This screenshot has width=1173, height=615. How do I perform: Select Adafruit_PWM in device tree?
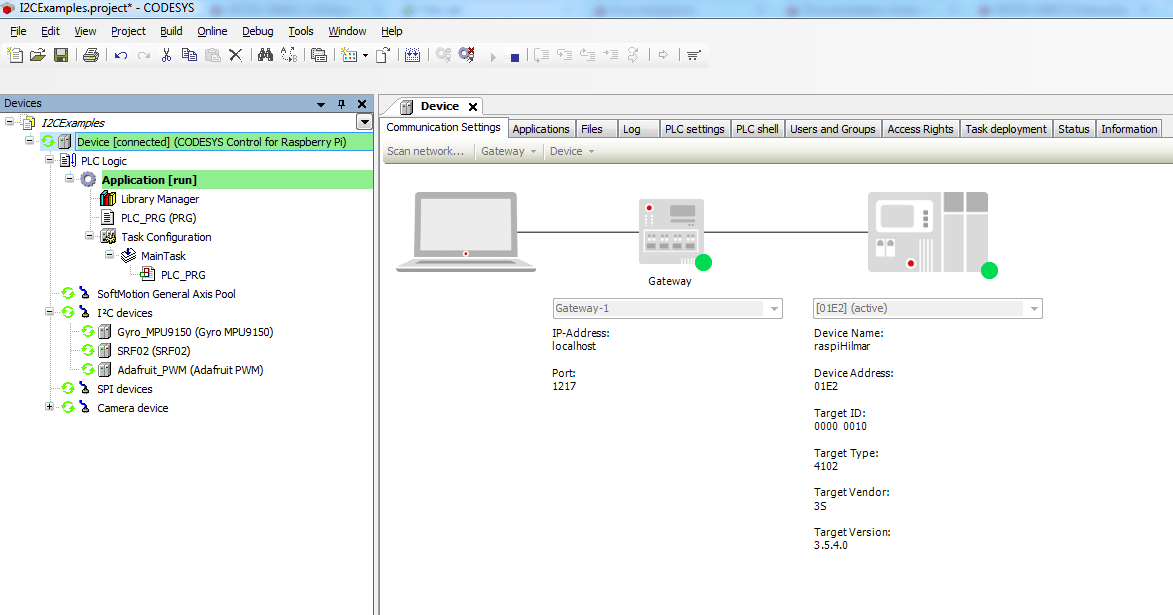[x=190, y=370]
